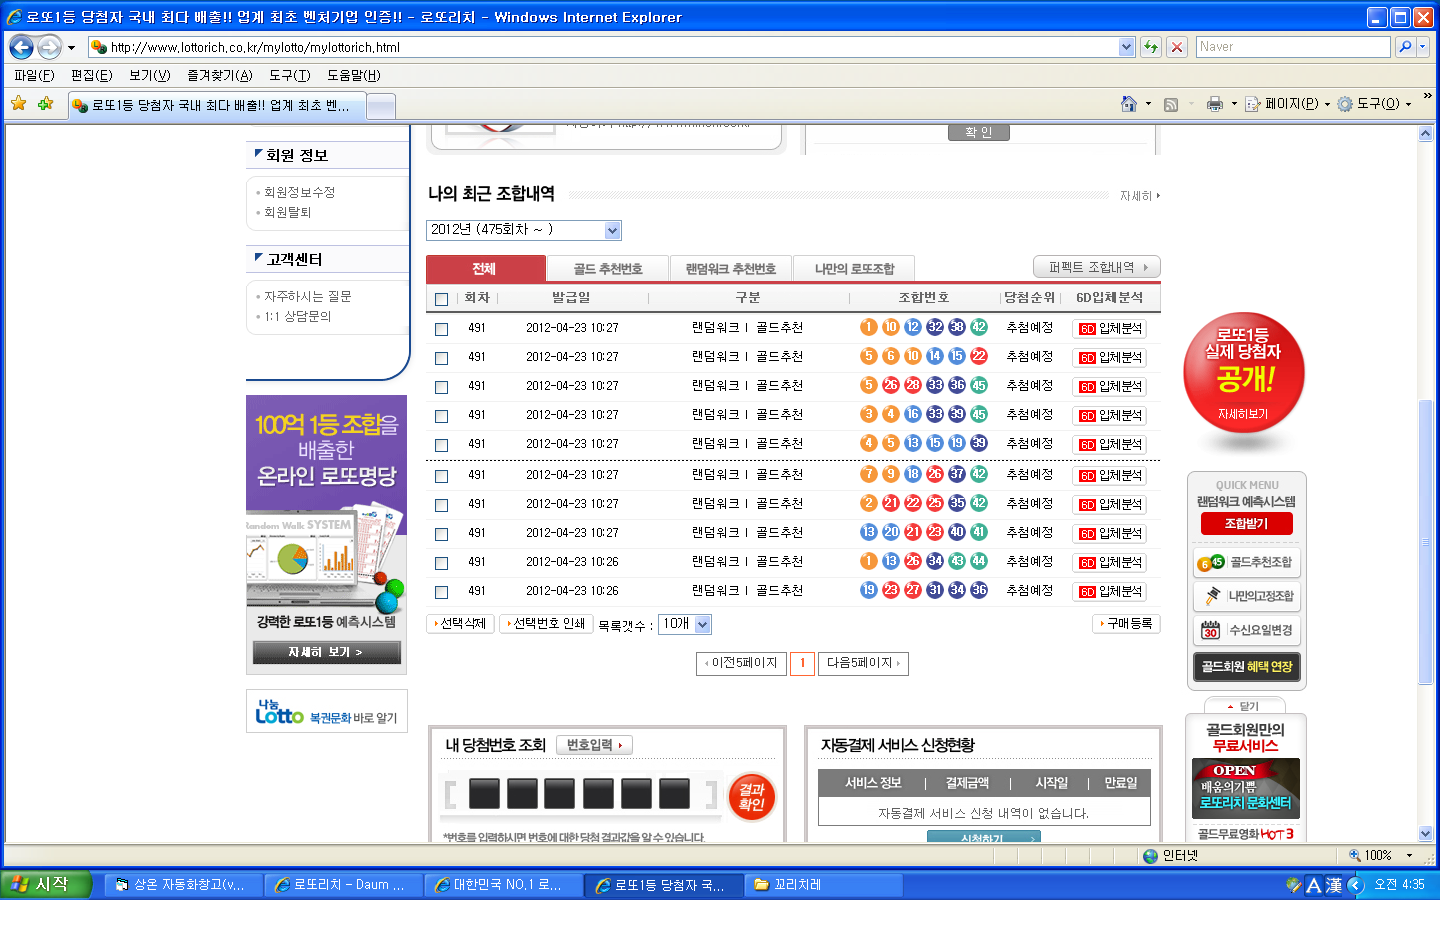Click the browser Back arrow button
The width and height of the screenshot is (1440, 928).
point(22,47)
